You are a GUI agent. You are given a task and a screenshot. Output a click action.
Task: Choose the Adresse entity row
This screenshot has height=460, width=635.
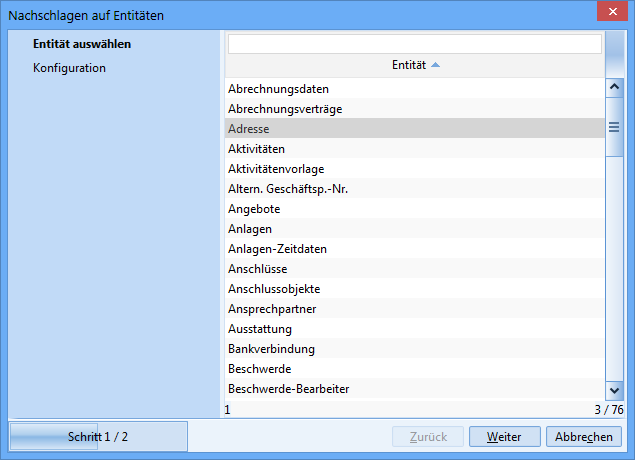[248, 129]
